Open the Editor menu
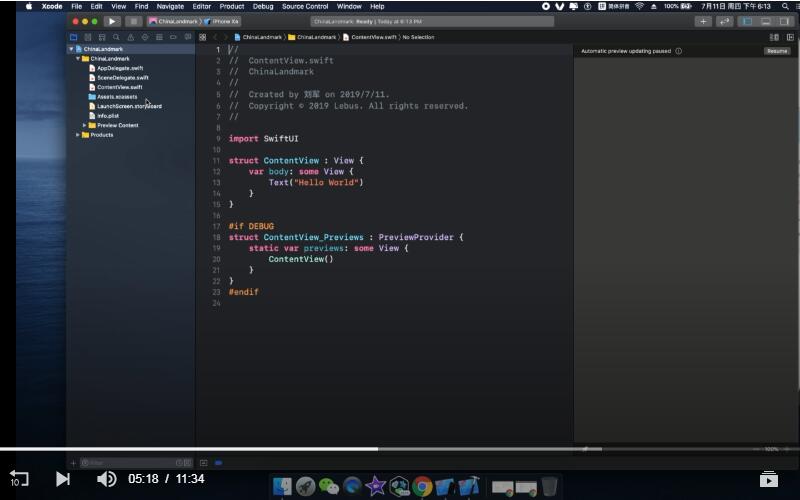The width and height of the screenshot is (800, 500). pos(202,6)
